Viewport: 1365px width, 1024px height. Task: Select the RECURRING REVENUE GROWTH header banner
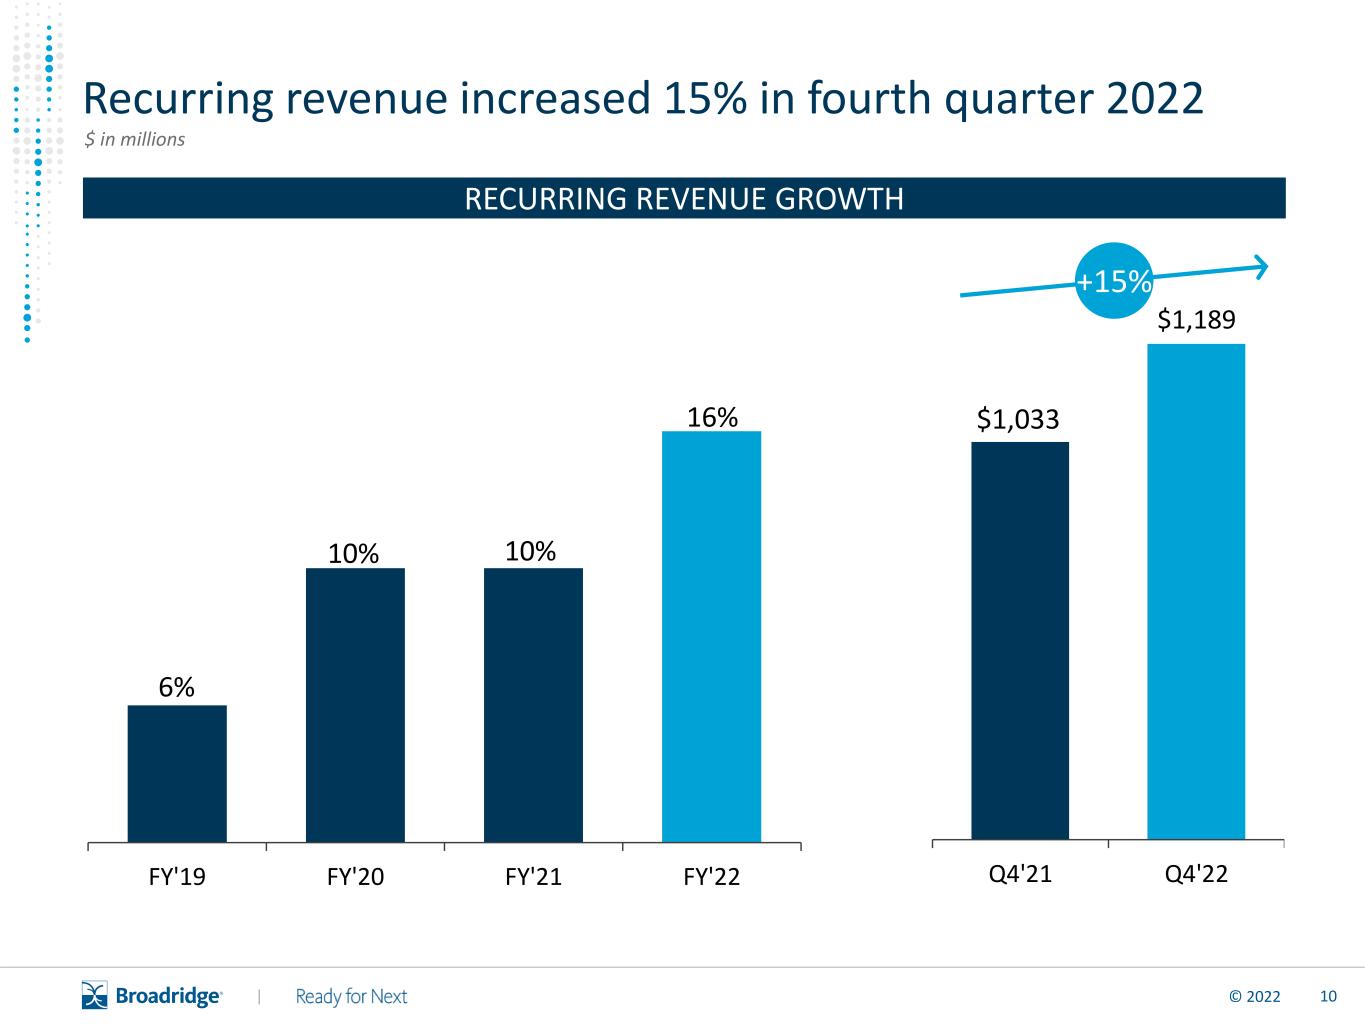pos(684,198)
